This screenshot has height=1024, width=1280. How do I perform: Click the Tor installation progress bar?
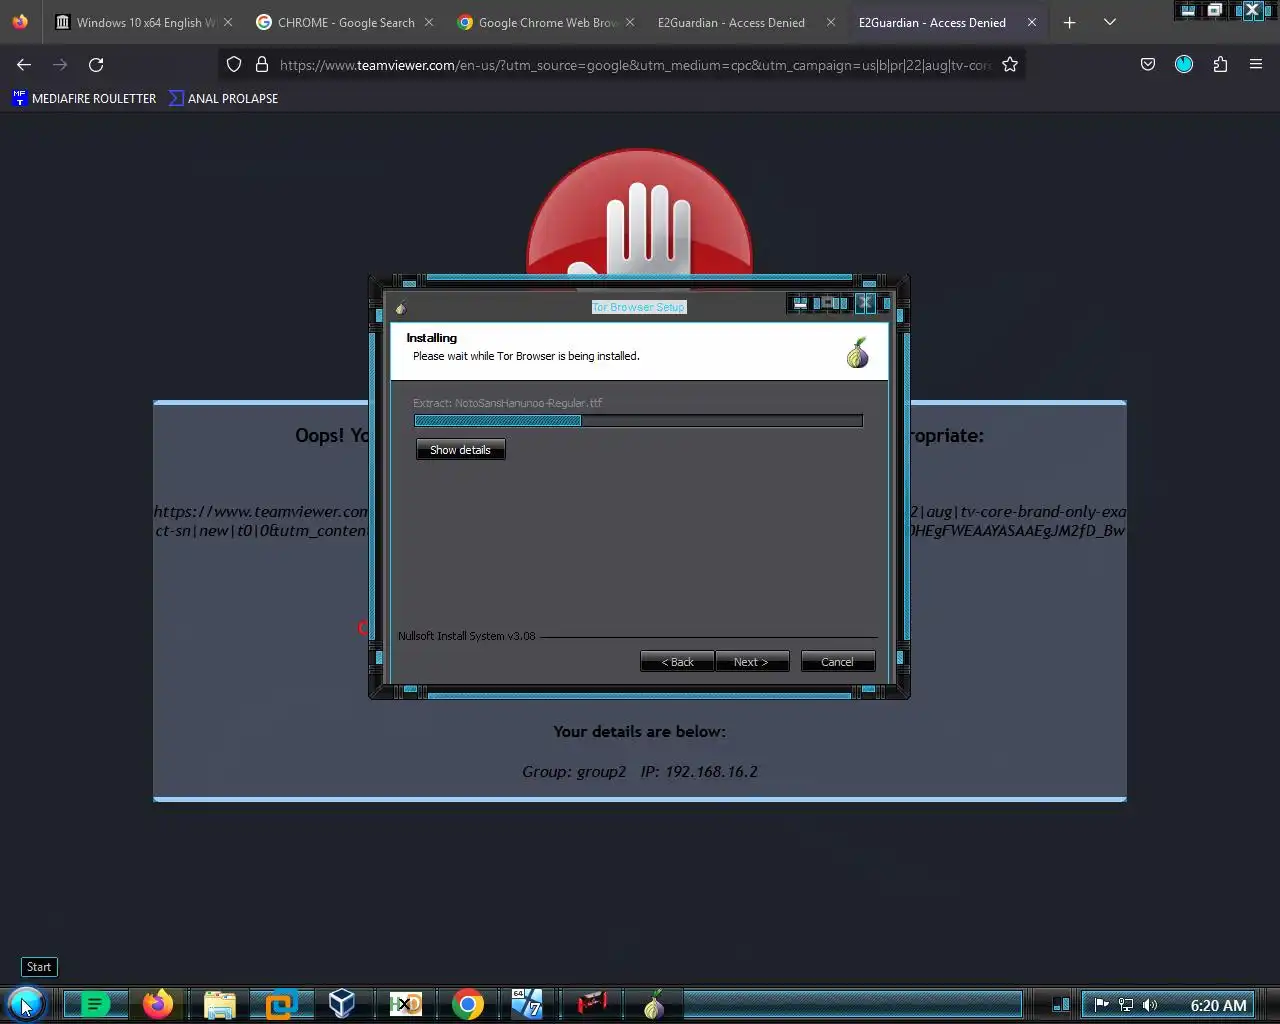(x=638, y=421)
